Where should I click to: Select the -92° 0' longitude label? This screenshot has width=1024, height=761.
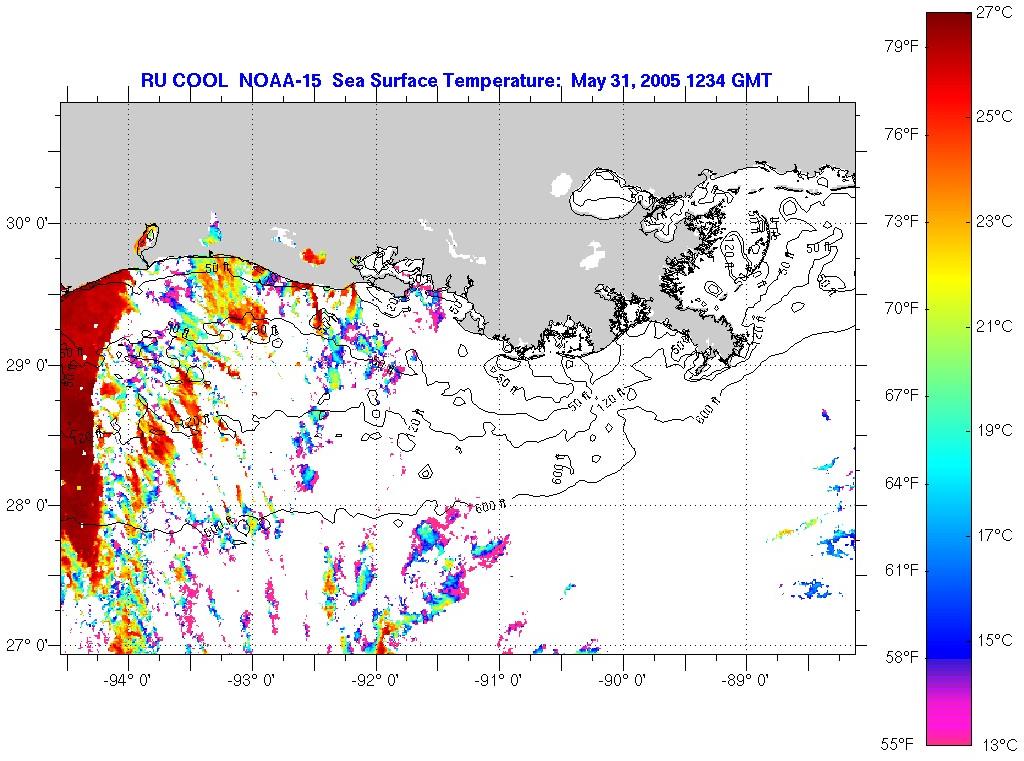pyautogui.click(x=376, y=680)
